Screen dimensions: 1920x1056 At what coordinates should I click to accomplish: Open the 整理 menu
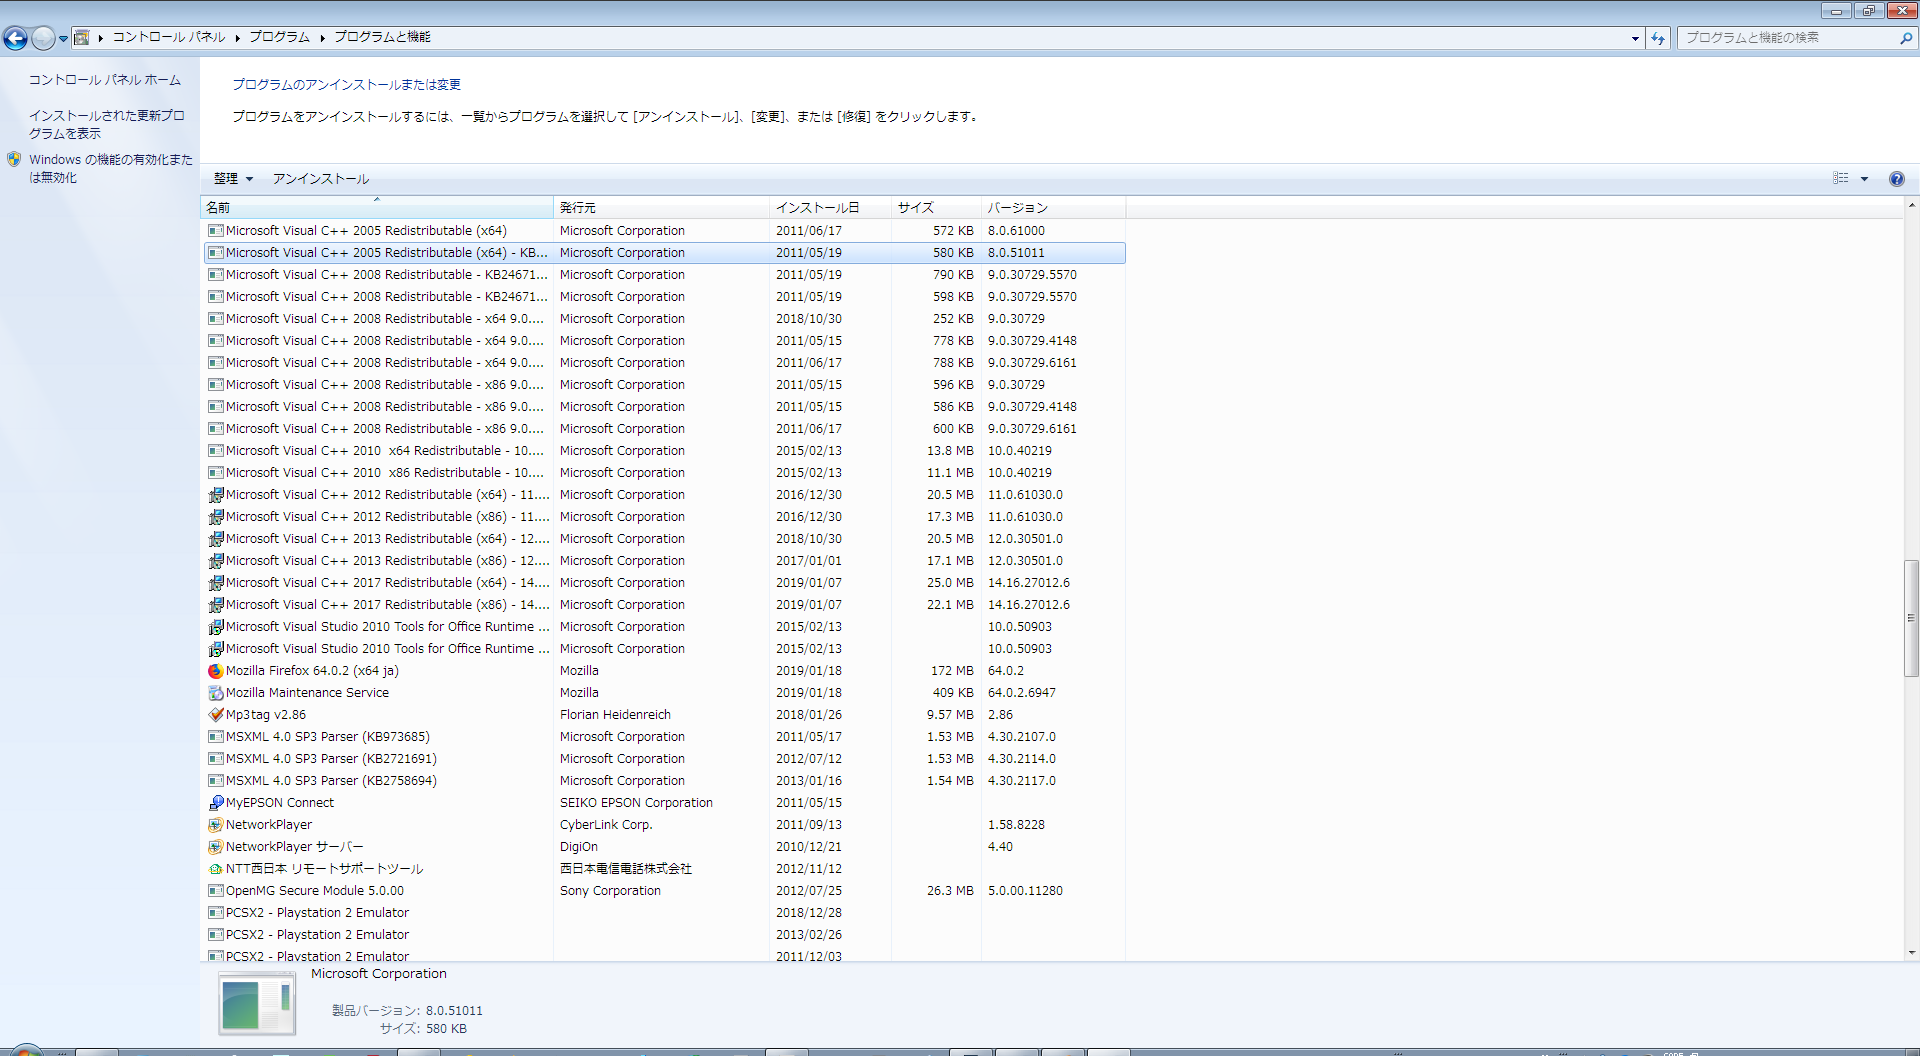click(233, 179)
